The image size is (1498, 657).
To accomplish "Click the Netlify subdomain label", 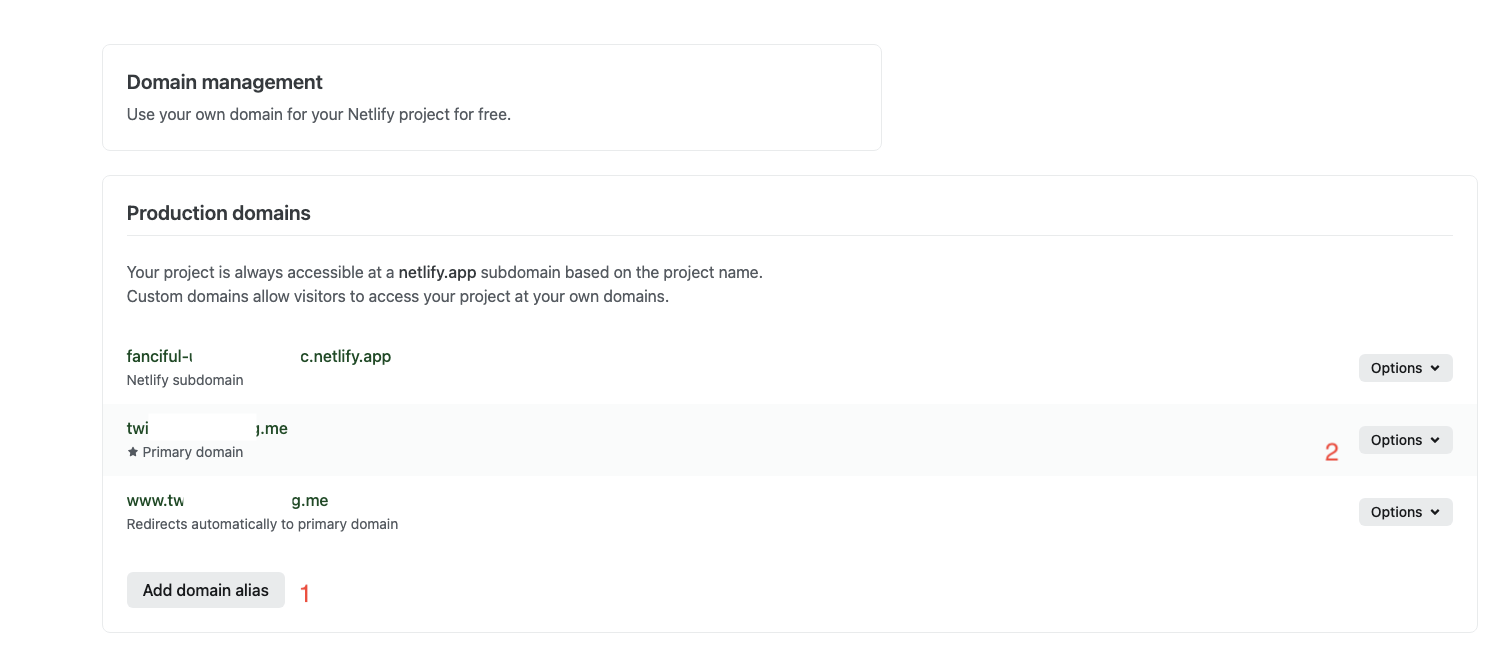I will pos(185,380).
